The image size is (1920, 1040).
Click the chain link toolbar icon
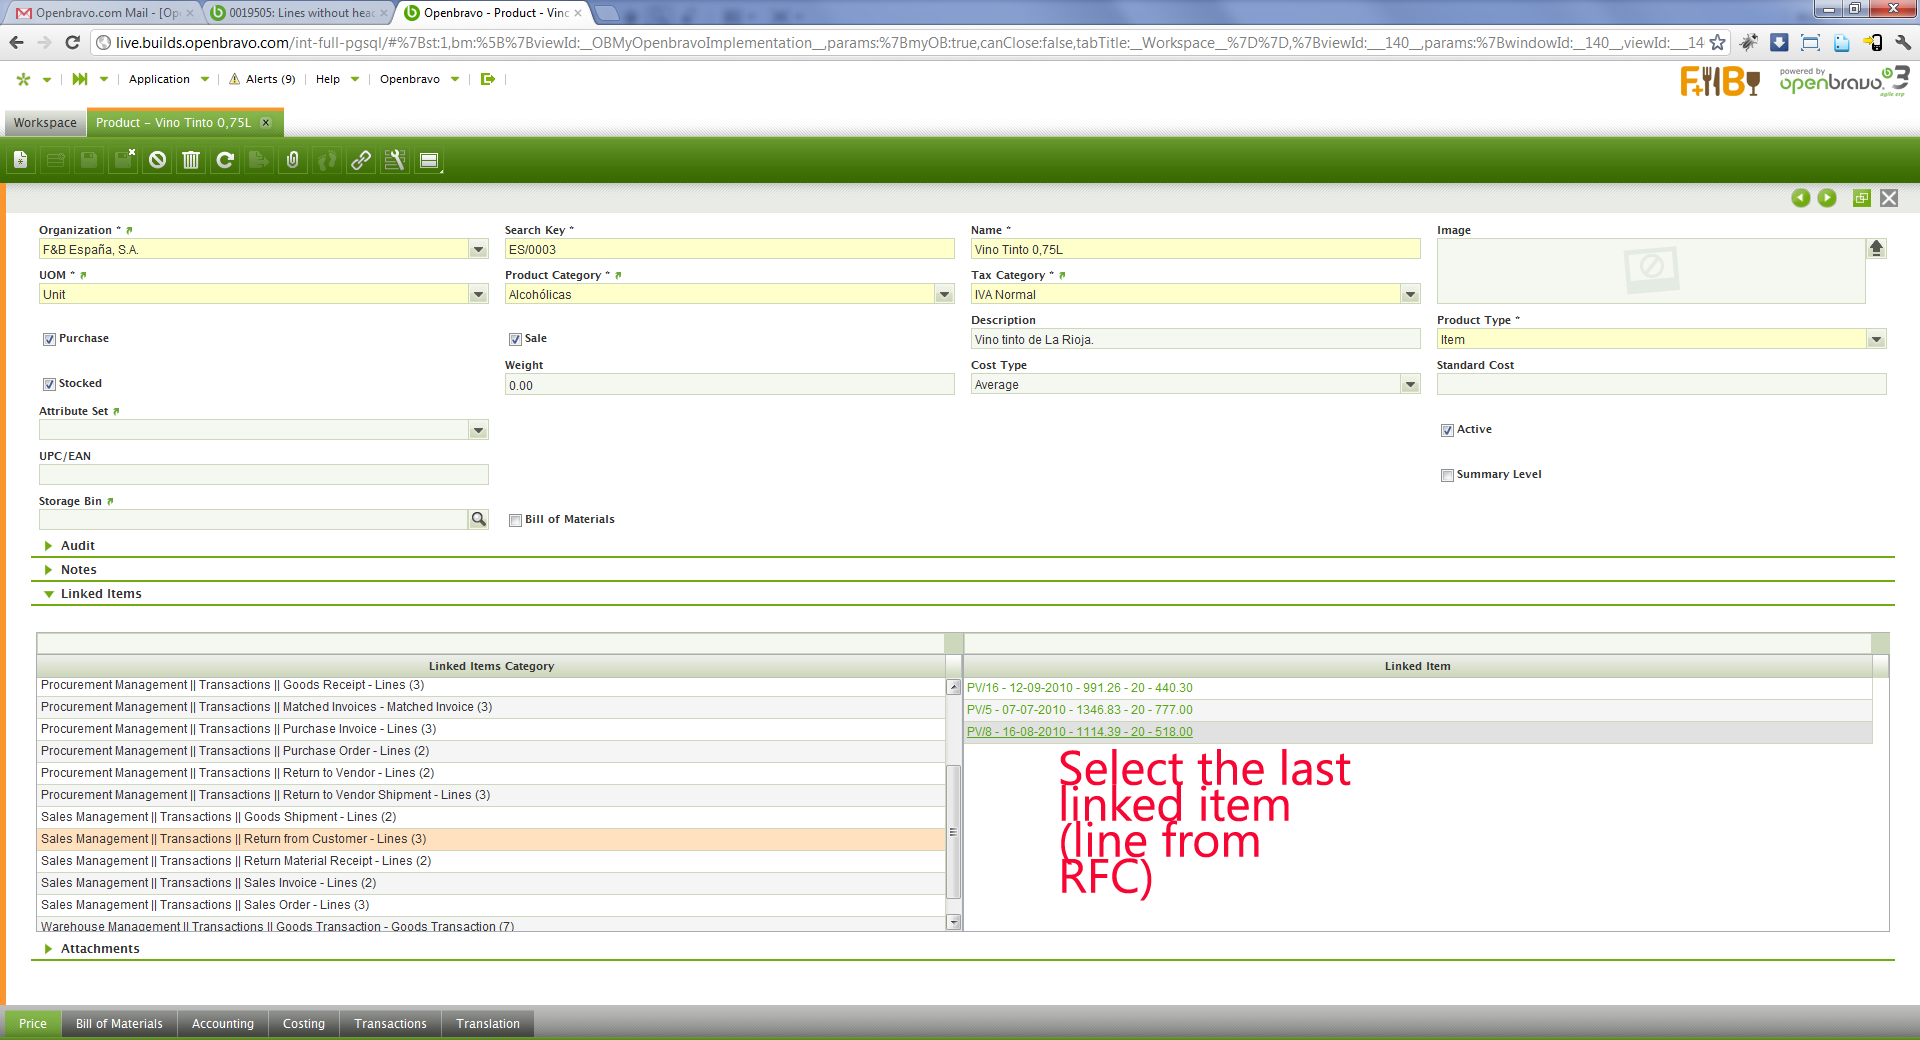361,160
